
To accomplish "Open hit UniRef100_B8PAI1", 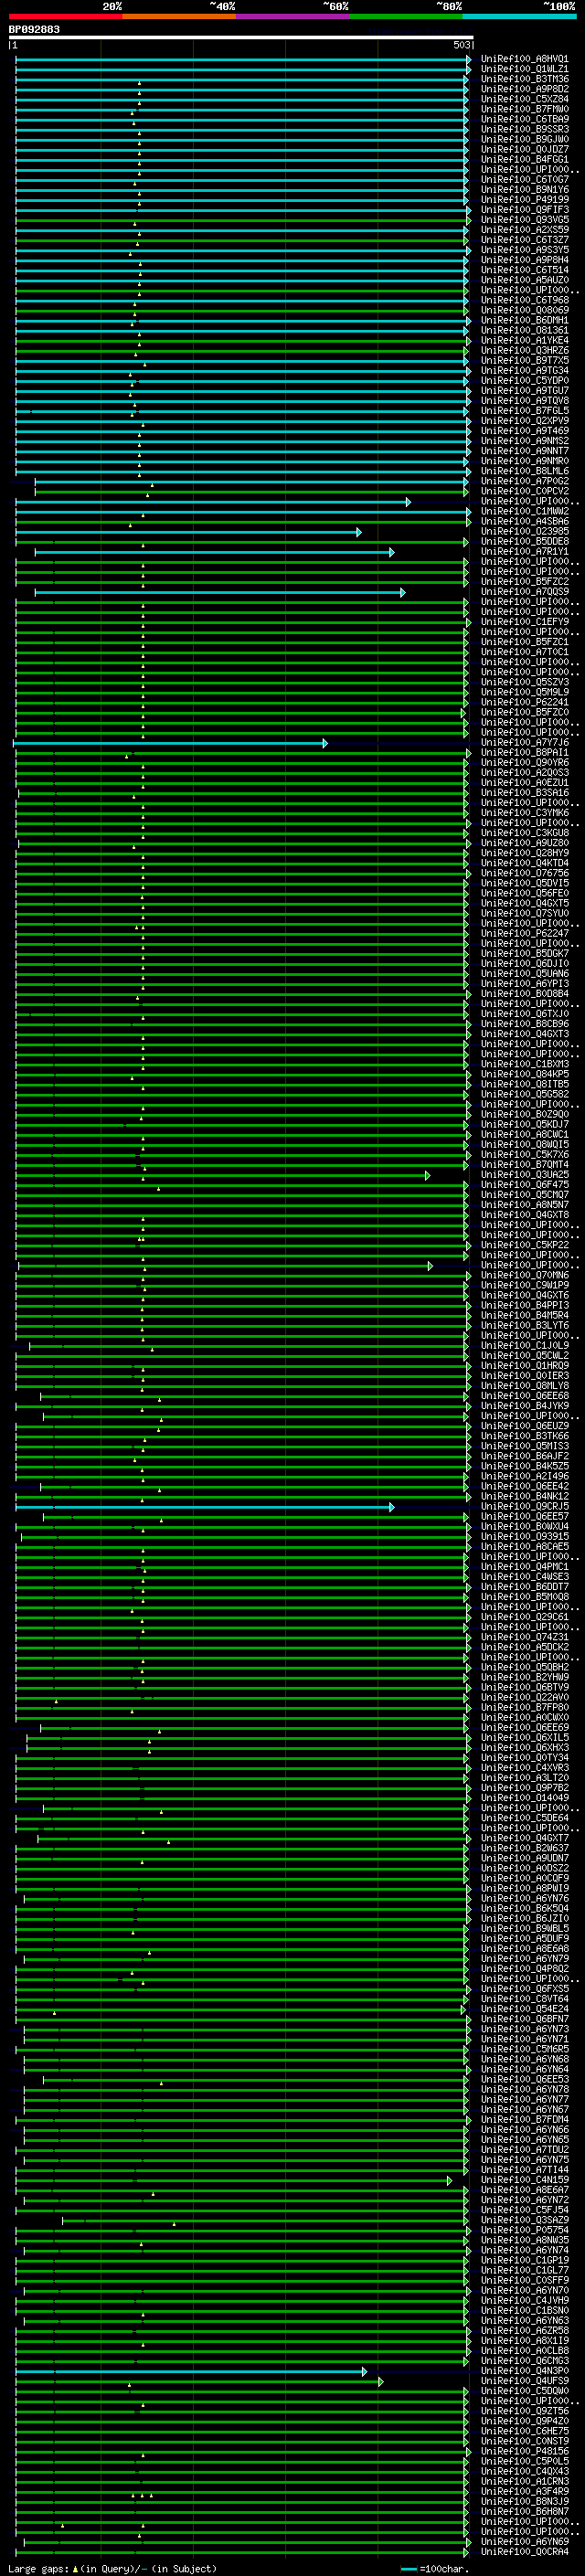I will (525, 752).
